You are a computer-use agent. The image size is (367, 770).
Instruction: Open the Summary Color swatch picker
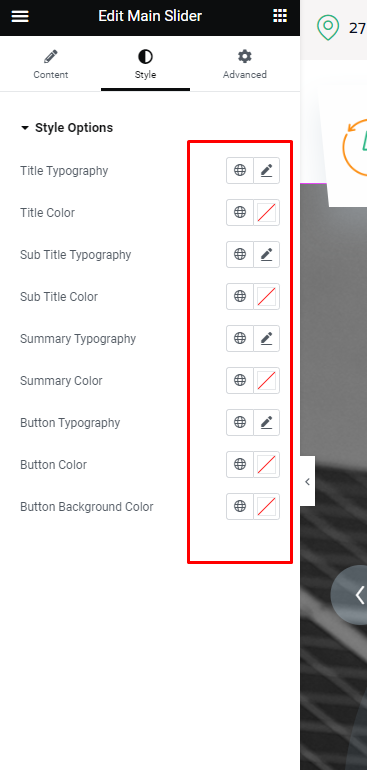click(x=266, y=380)
